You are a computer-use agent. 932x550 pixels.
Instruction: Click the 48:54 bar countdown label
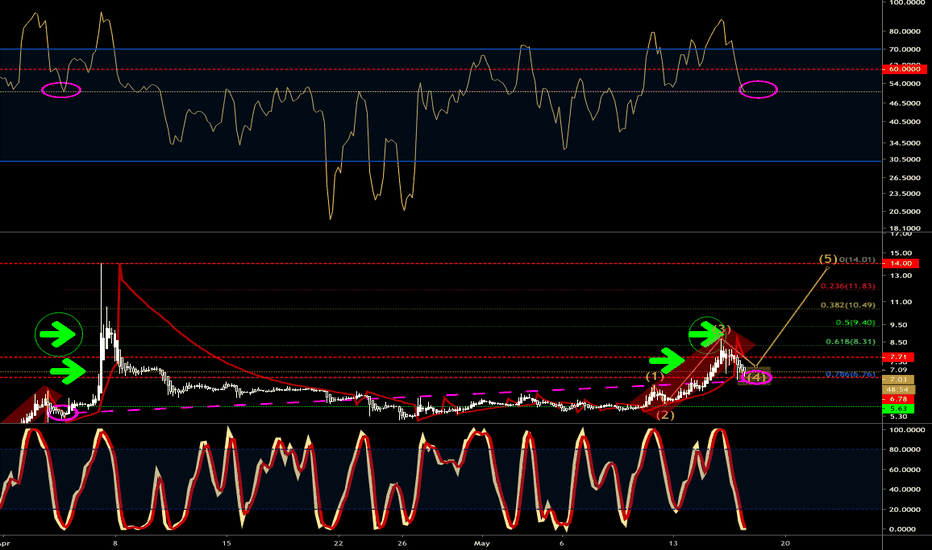click(x=898, y=389)
